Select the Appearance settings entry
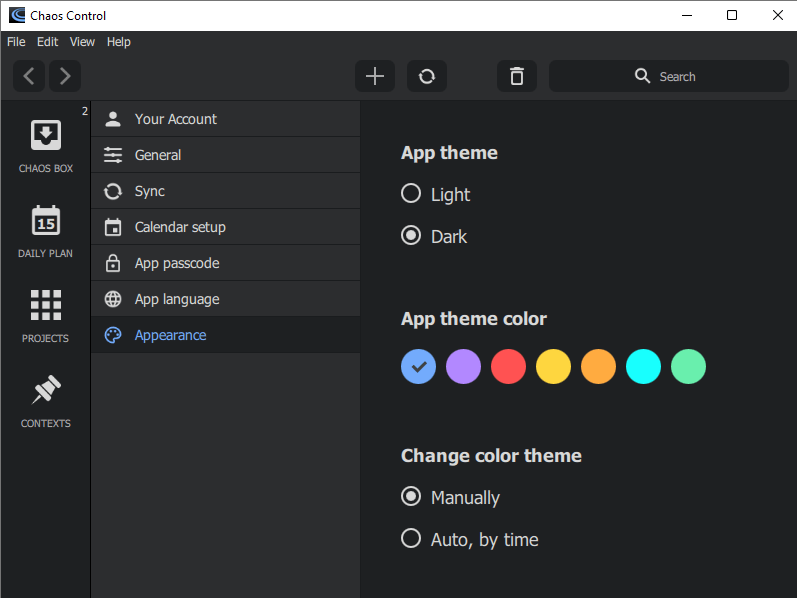Viewport: 797px width, 598px height. (226, 335)
